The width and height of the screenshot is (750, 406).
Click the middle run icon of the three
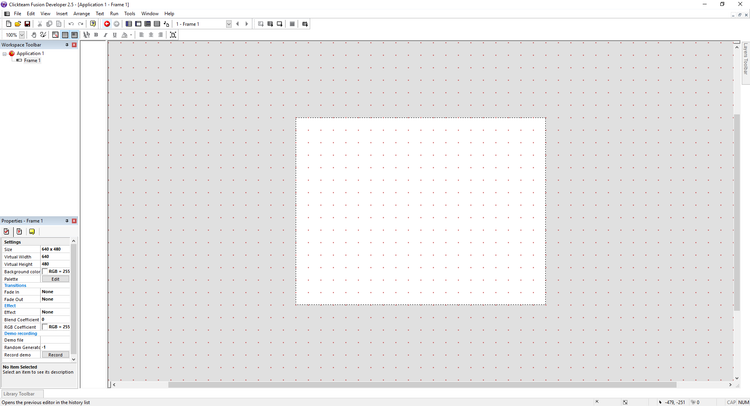pos(270,24)
